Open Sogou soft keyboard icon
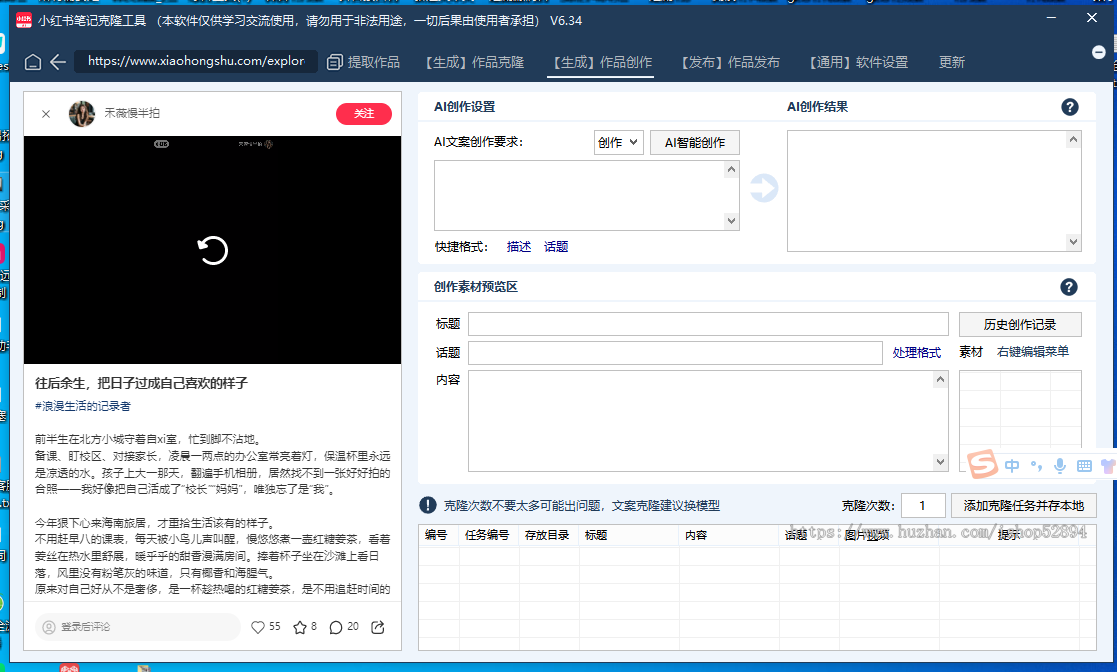This screenshot has height=672, width=1117. [1084, 466]
